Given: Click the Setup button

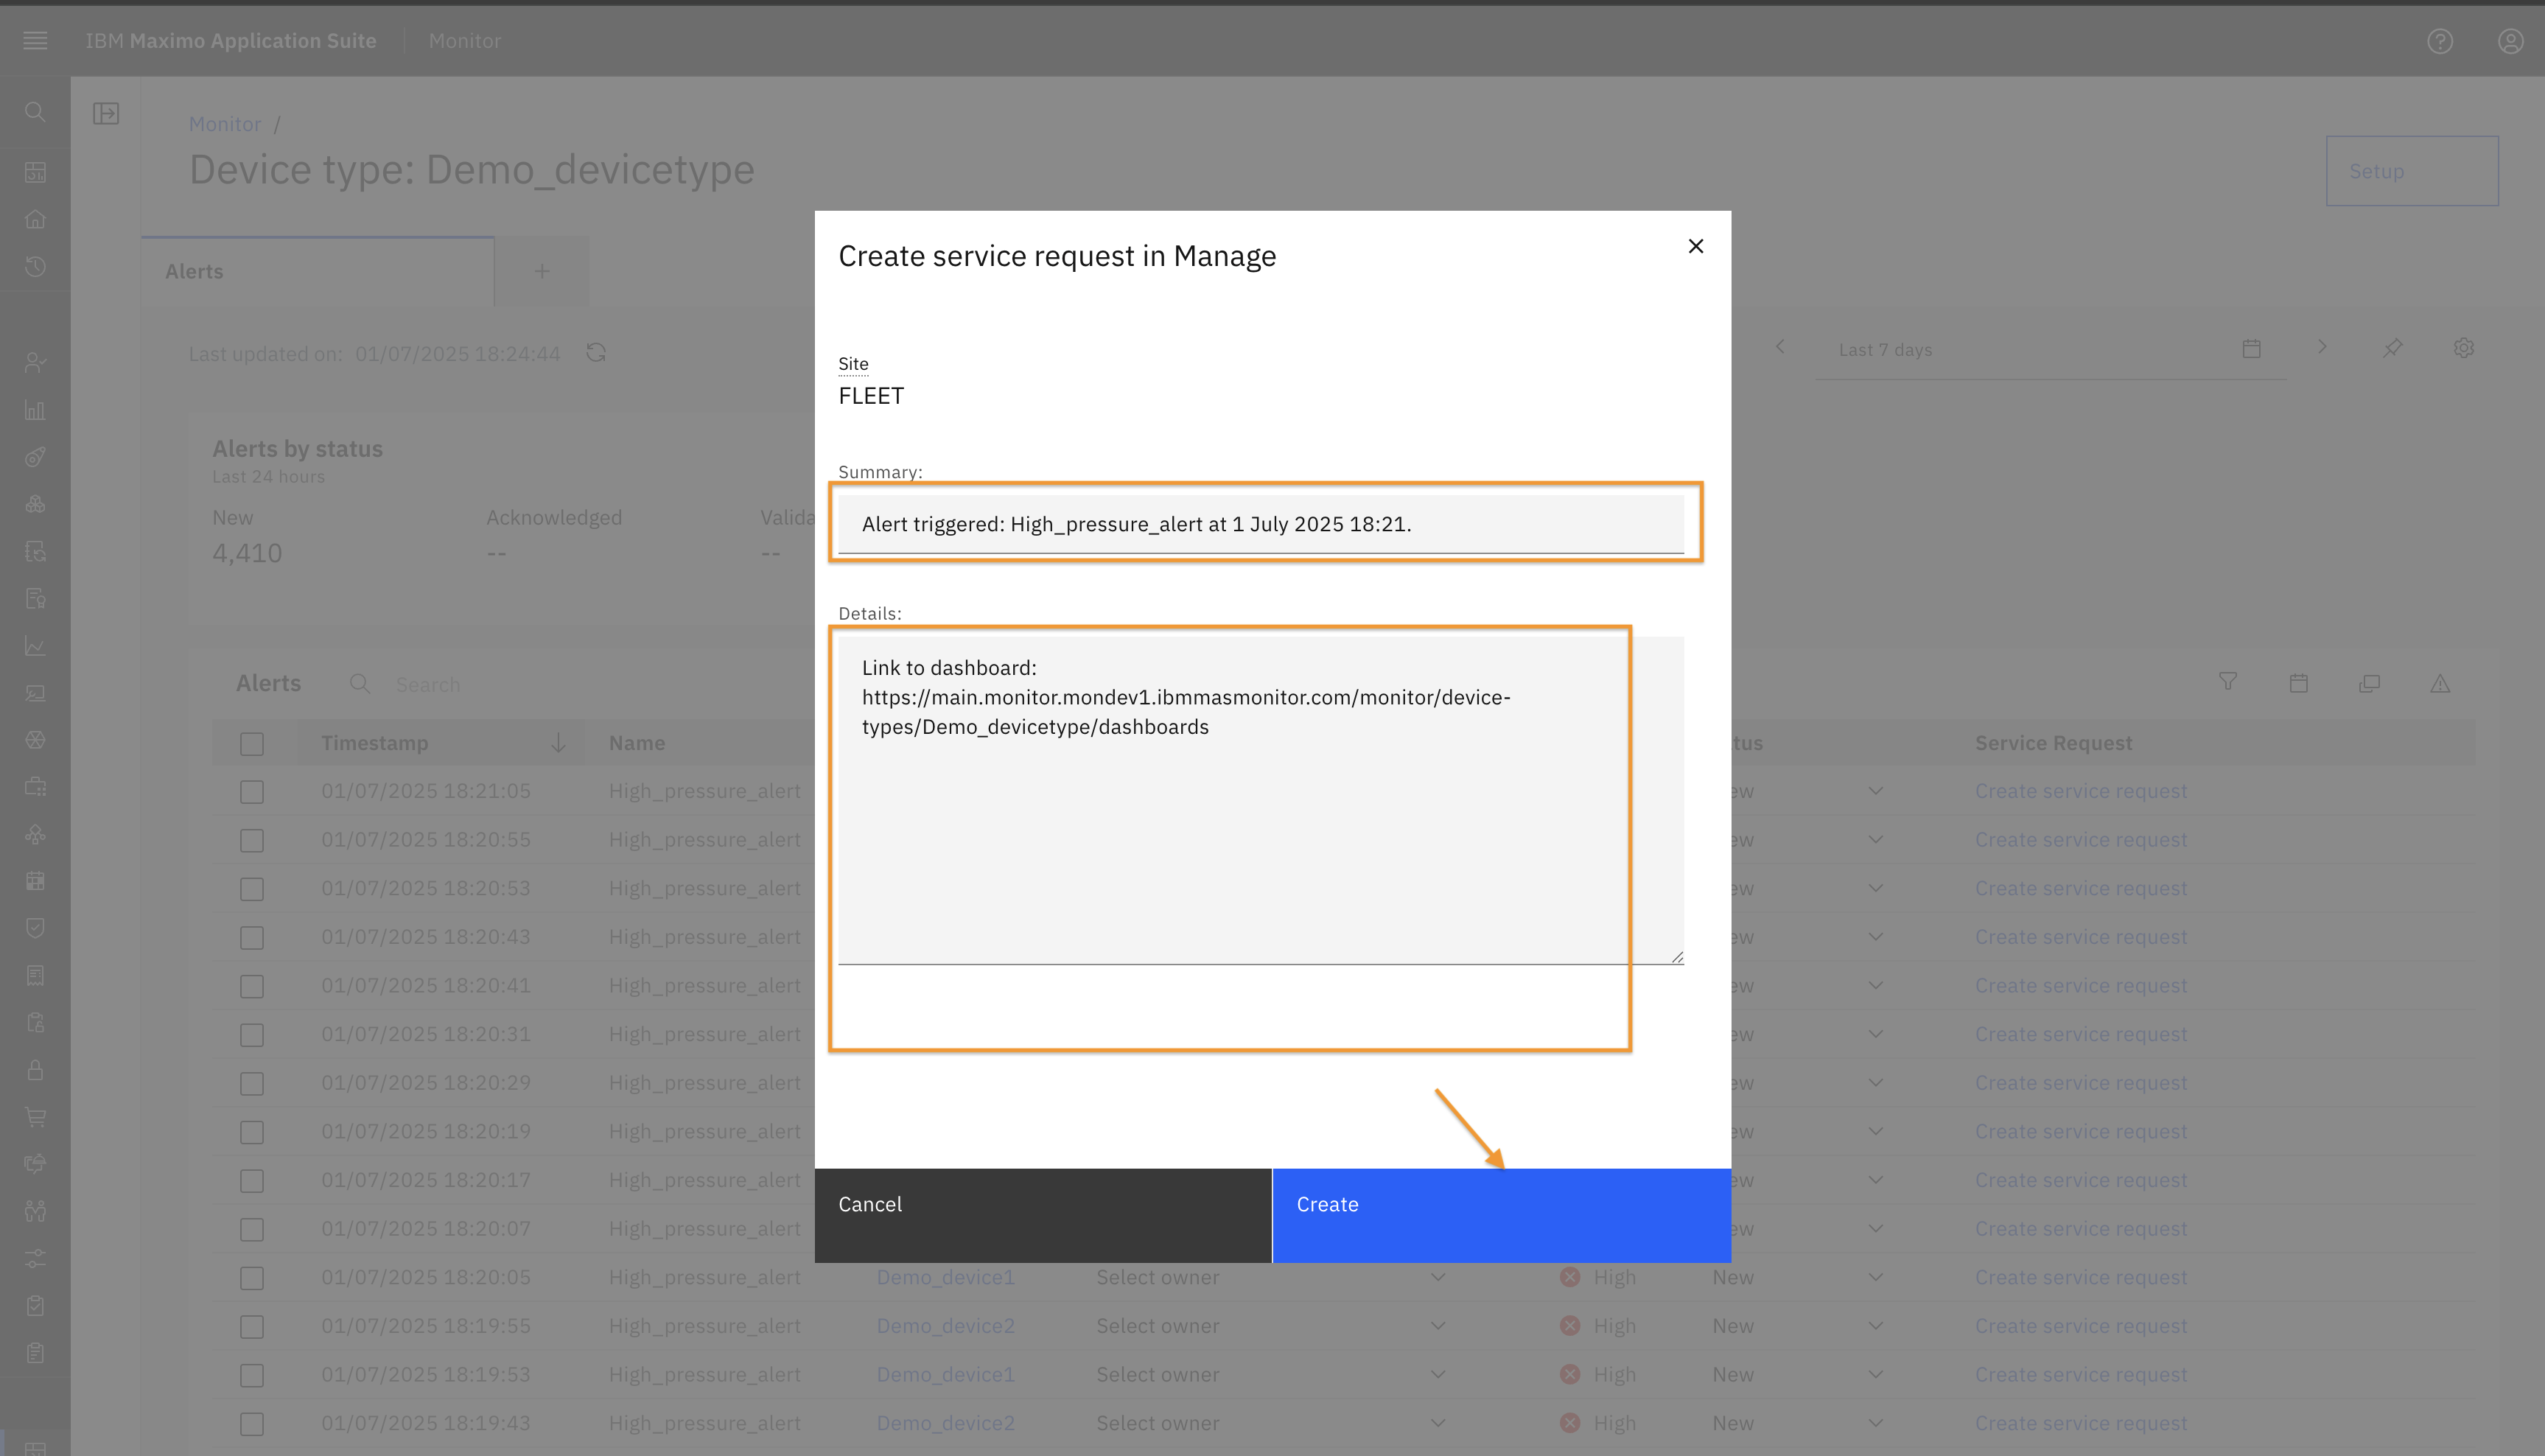Looking at the screenshot, I should click(x=2411, y=171).
